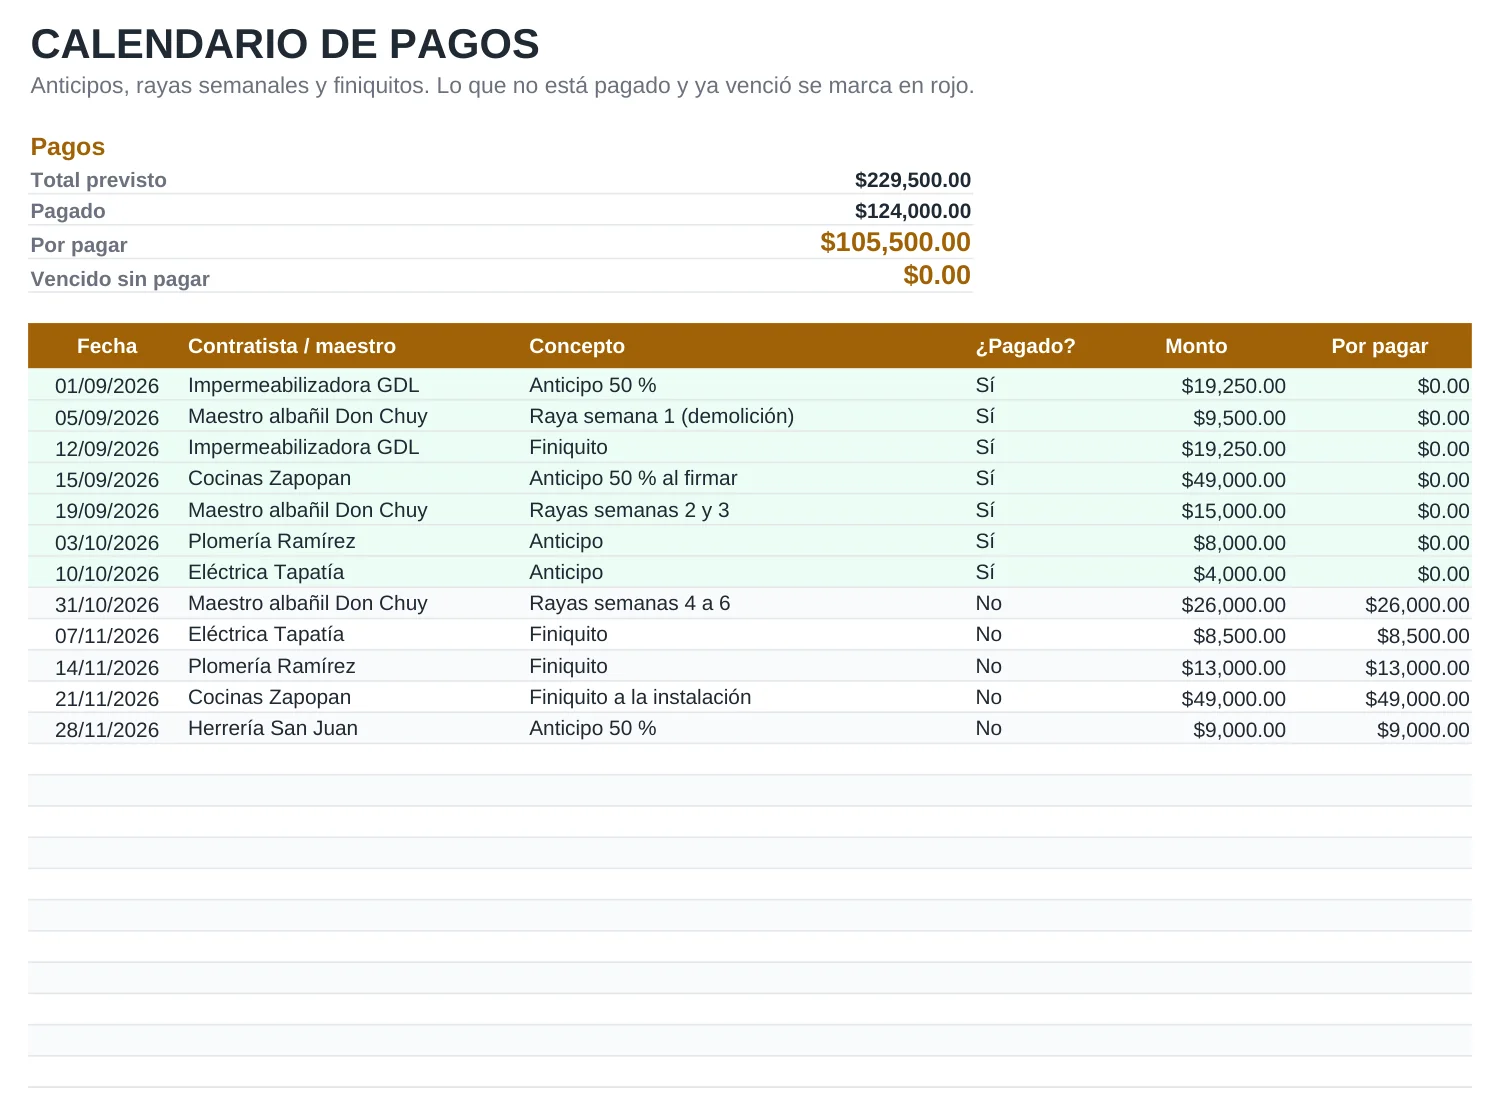The image size is (1500, 1116).
Task: Click the Sí cell in the 01/09/2026 row
Action: [985, 385]
